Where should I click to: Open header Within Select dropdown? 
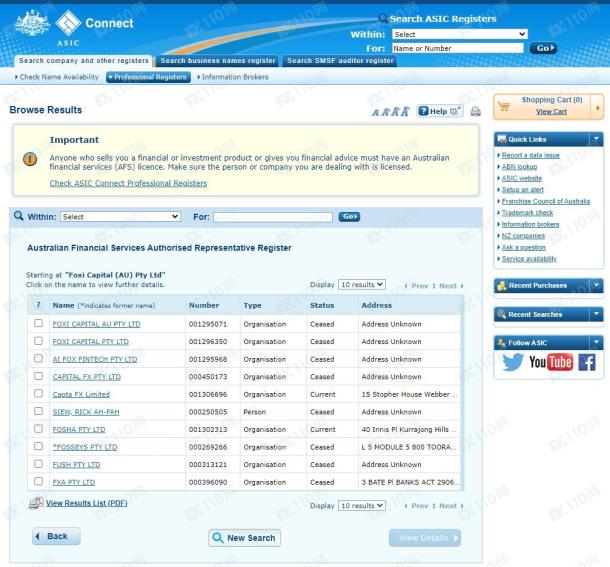point(459,34)
